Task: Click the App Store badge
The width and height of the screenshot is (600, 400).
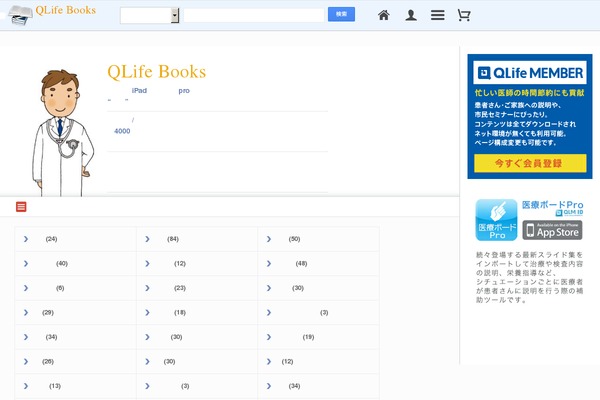Action: point(552,230)
